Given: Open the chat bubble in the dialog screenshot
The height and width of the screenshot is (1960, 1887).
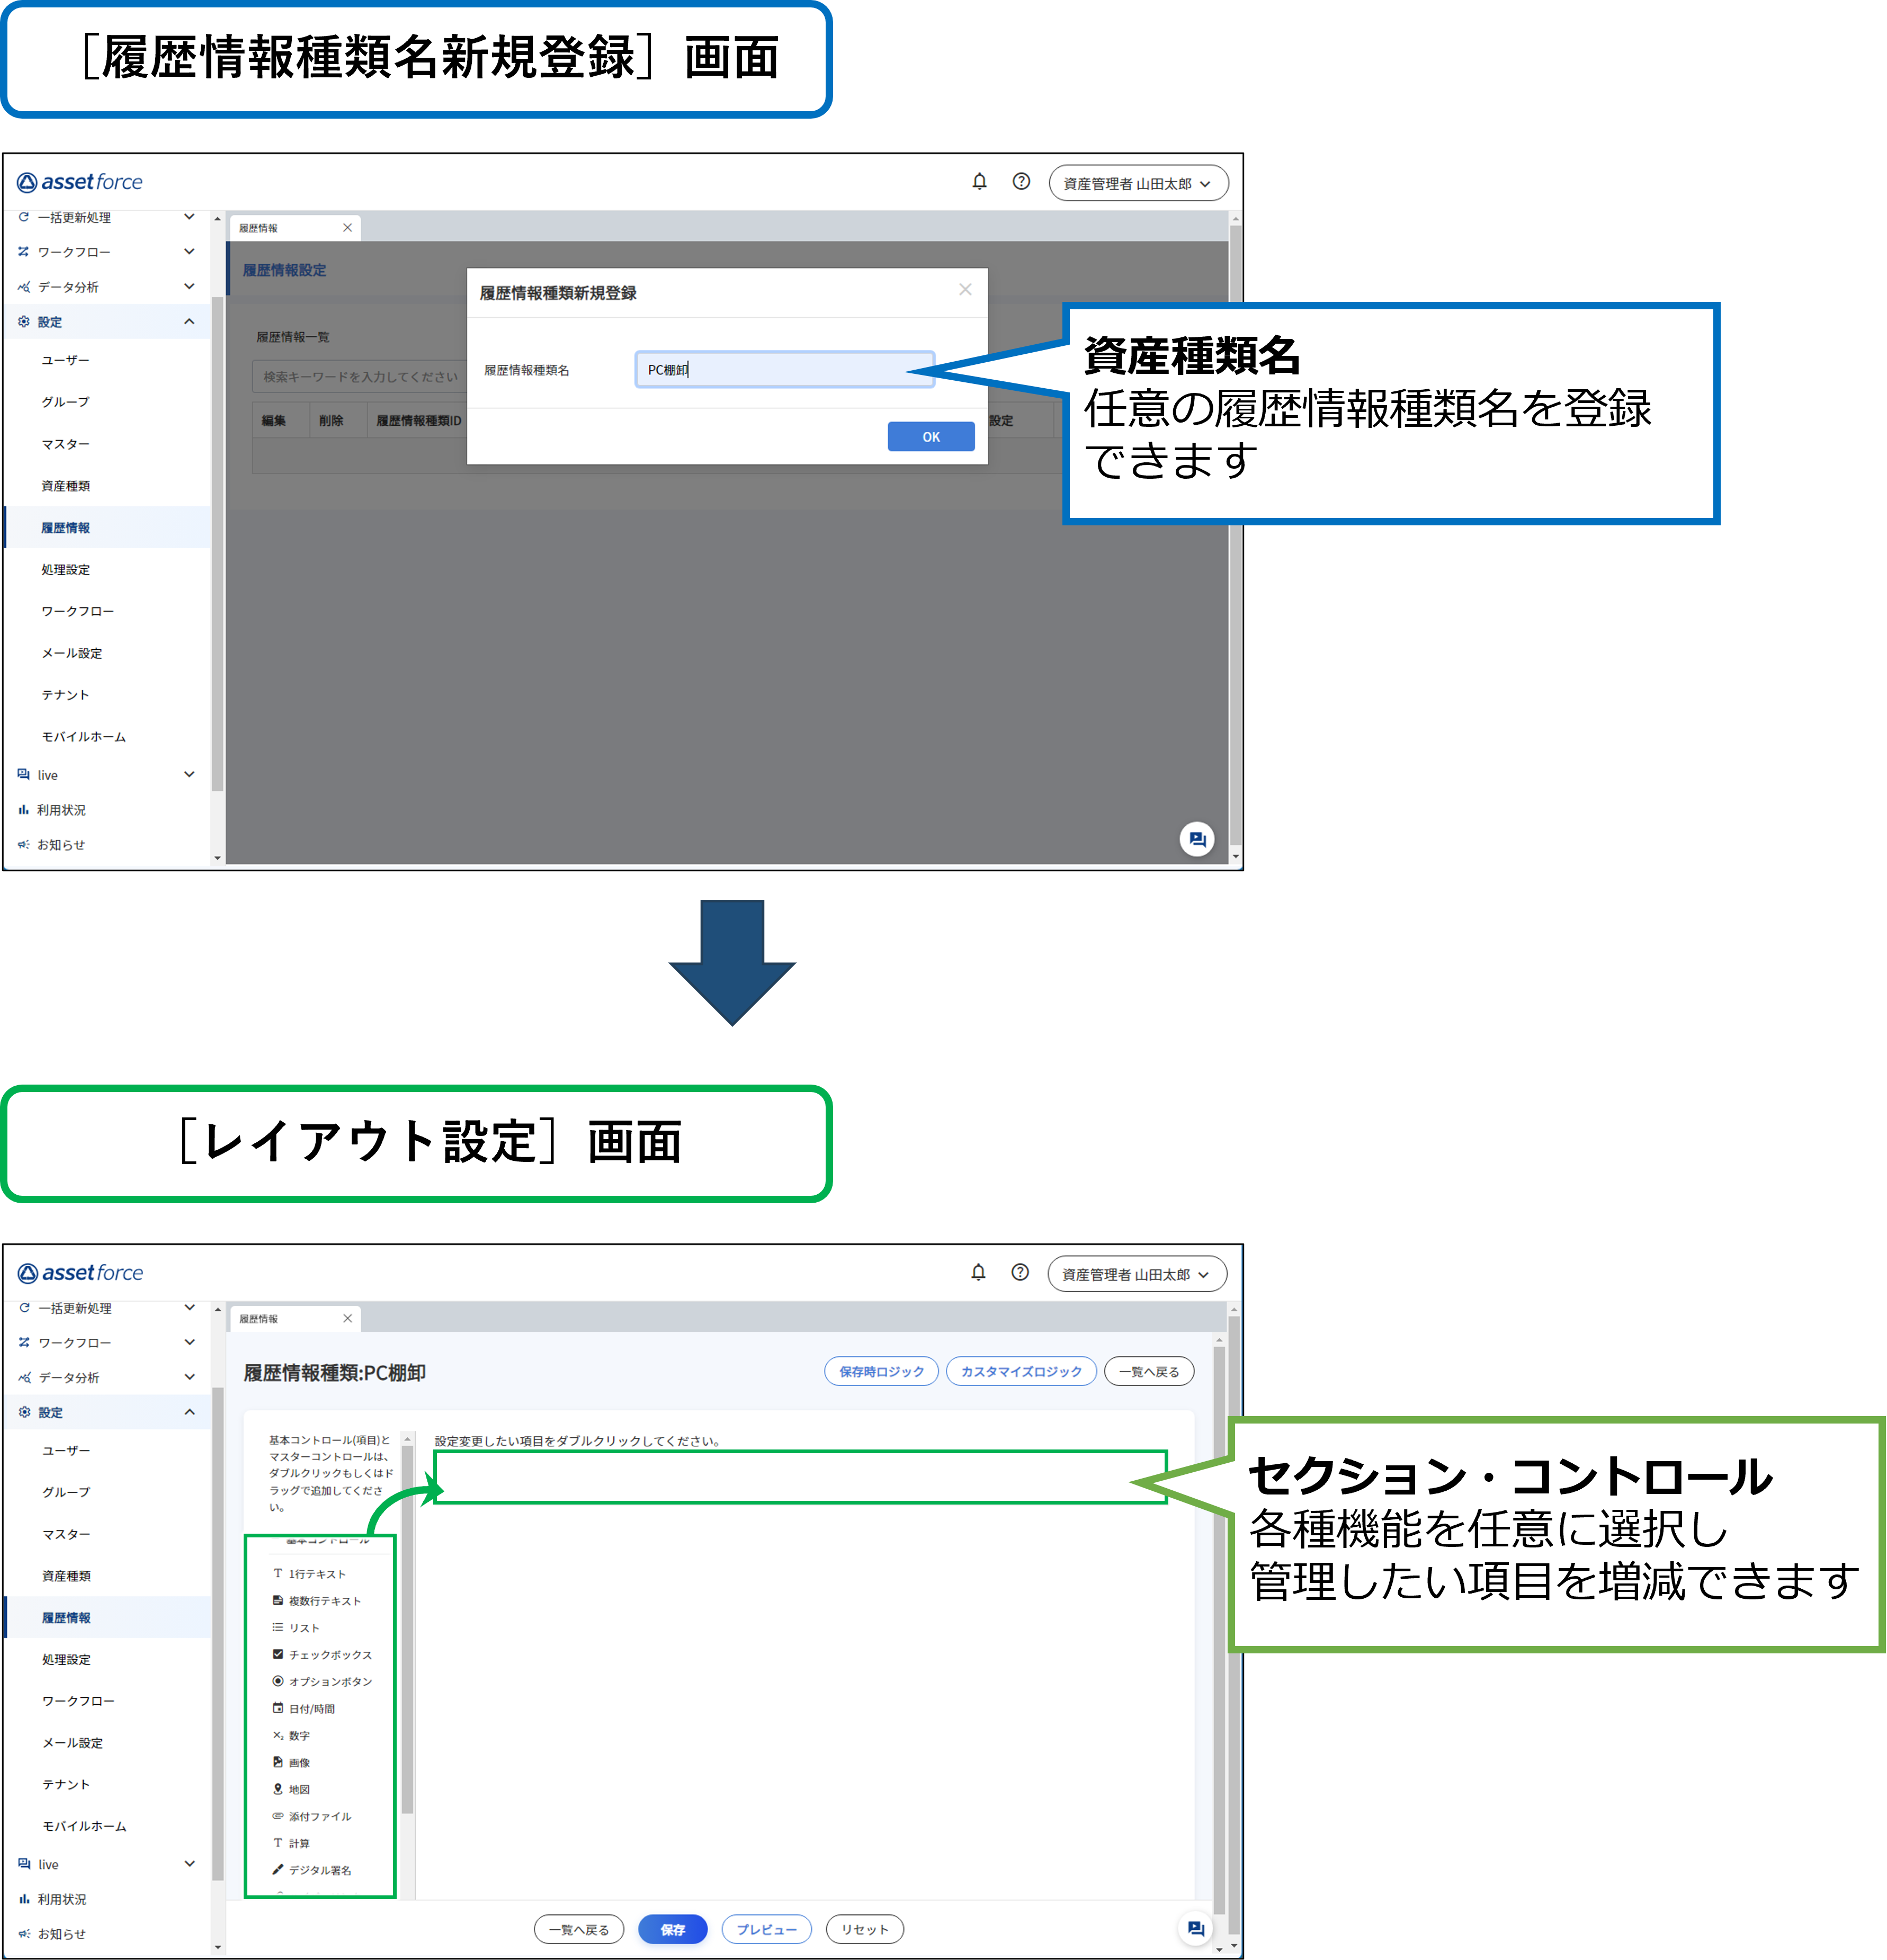Looking at the screenshot, I should point(1197,839).
